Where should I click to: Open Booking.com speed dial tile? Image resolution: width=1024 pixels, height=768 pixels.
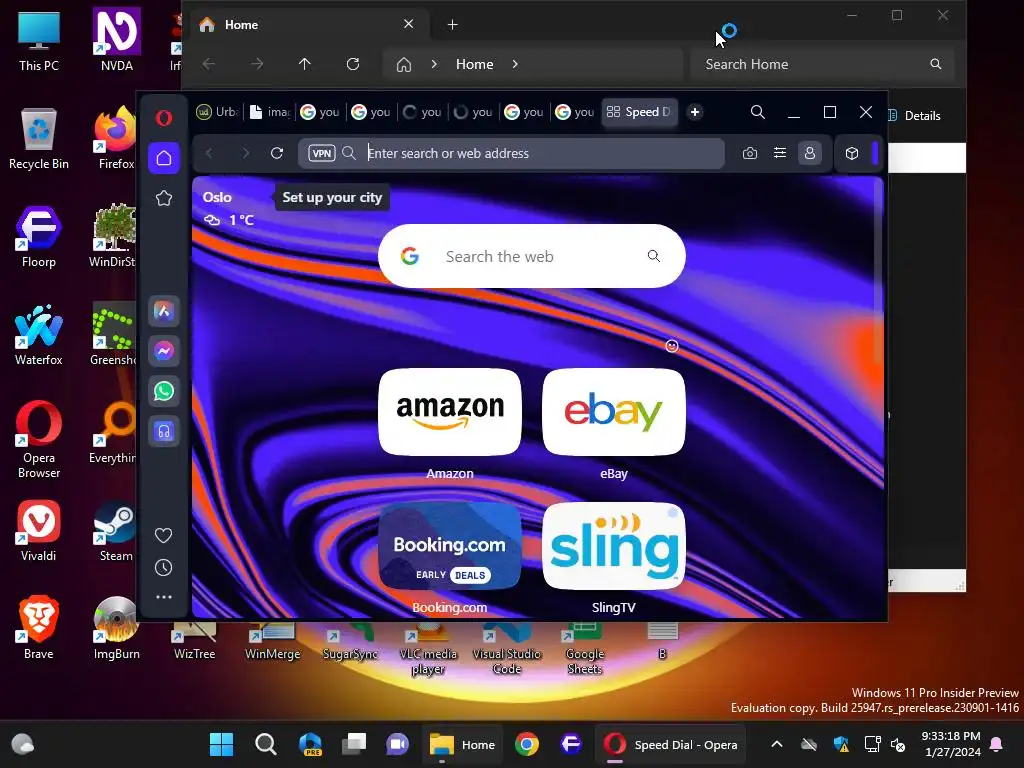450,546
